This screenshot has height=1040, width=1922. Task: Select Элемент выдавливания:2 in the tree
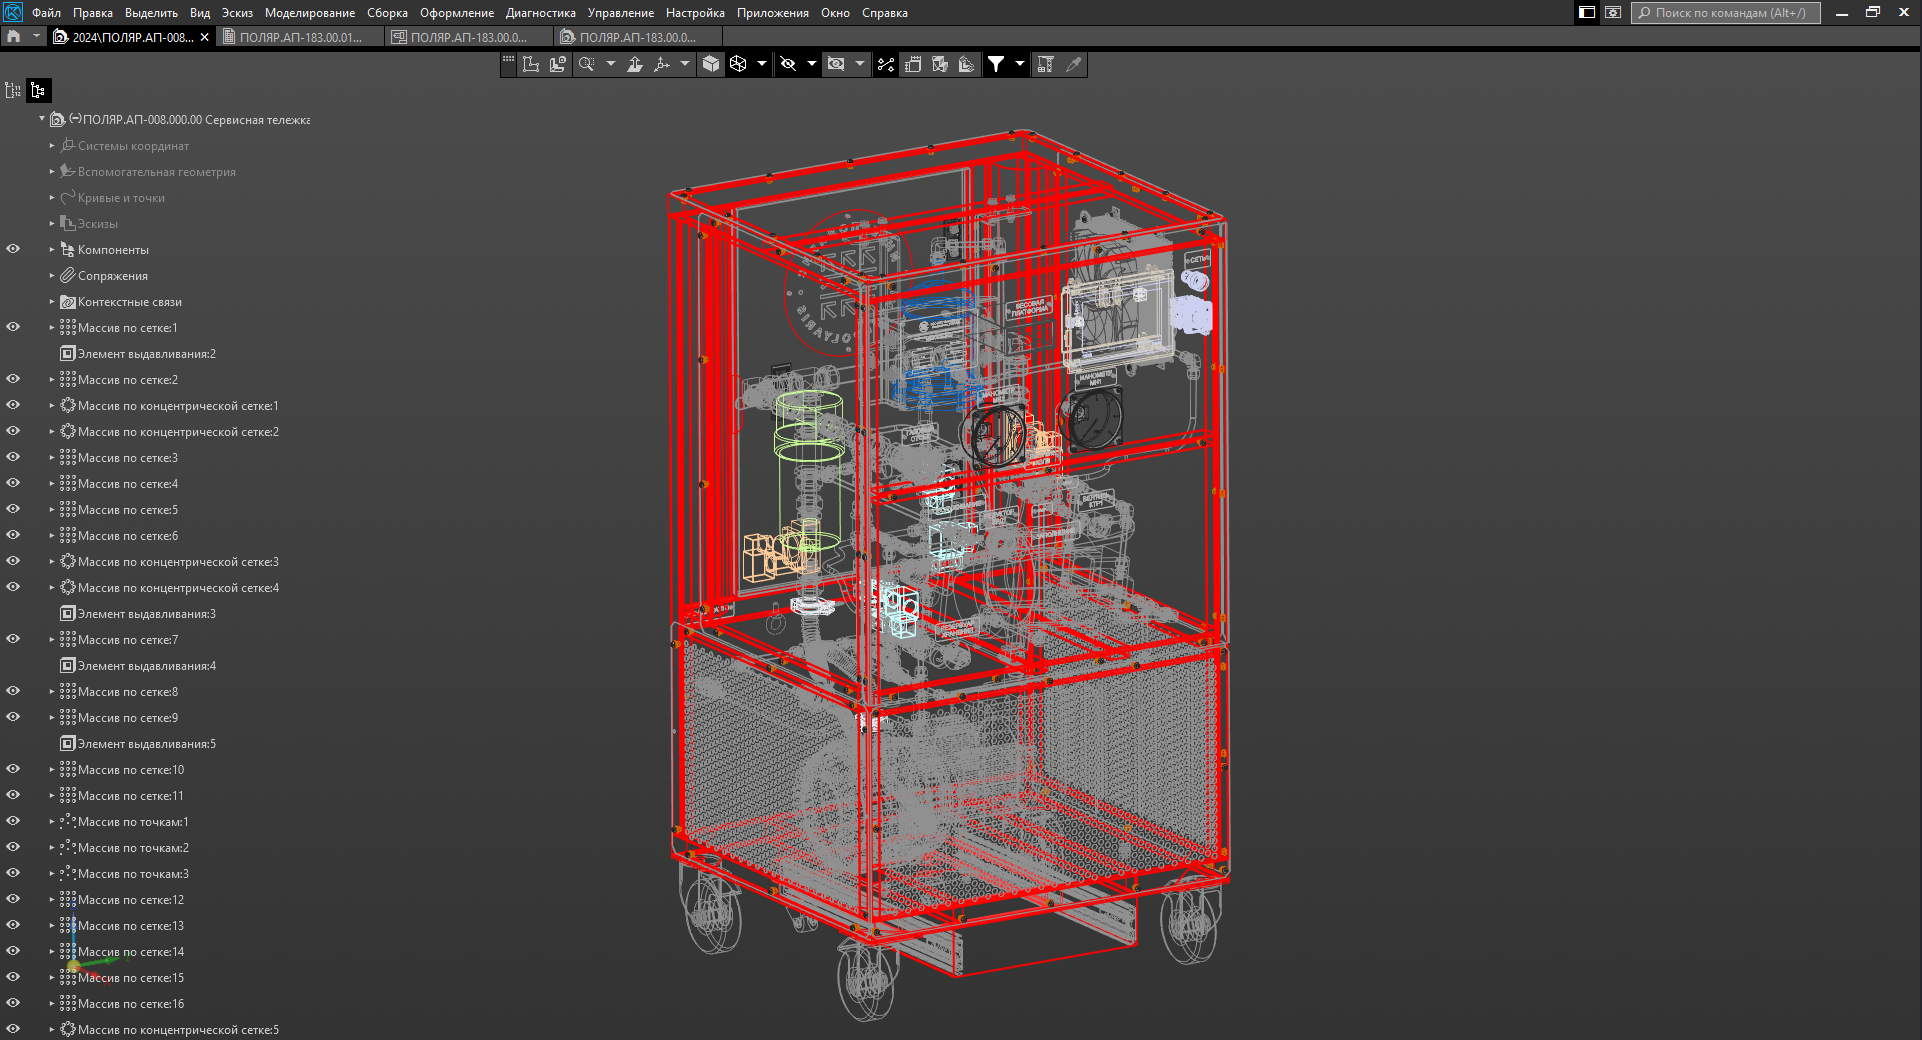tap(146, 354)
